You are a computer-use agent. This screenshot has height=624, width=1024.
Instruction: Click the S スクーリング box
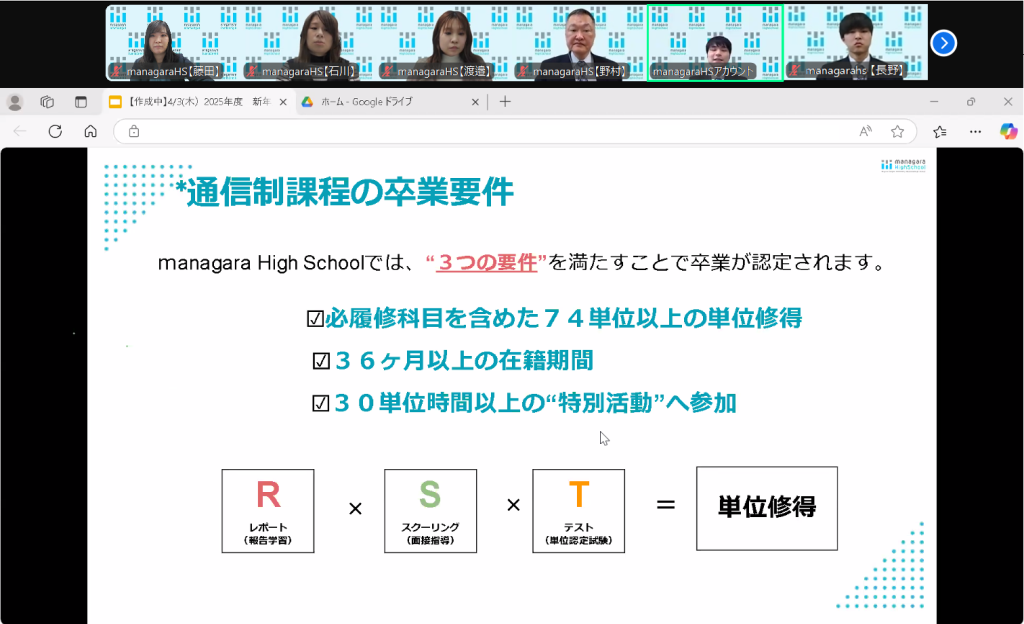430,511
